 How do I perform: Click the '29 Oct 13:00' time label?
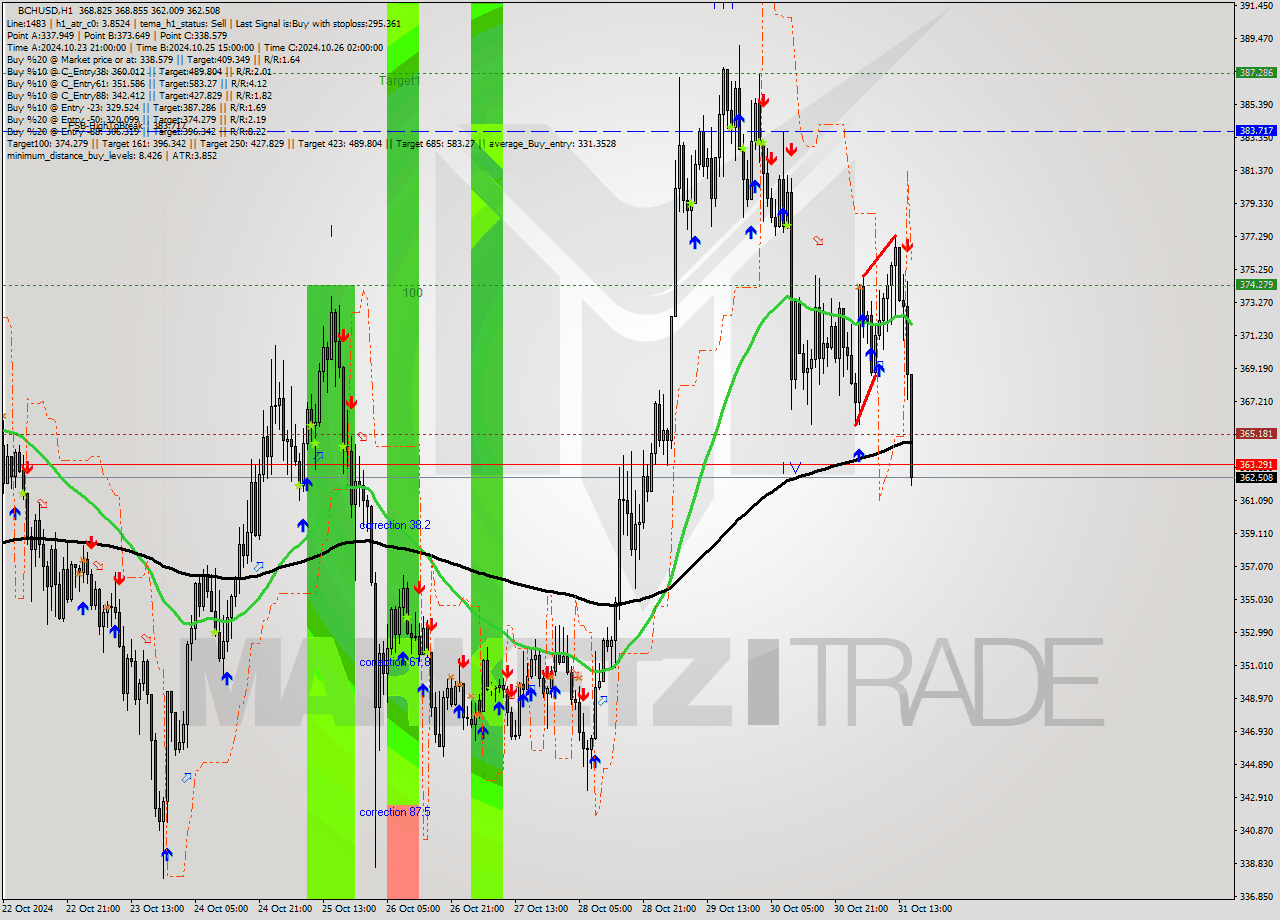(x=733, y=909)
